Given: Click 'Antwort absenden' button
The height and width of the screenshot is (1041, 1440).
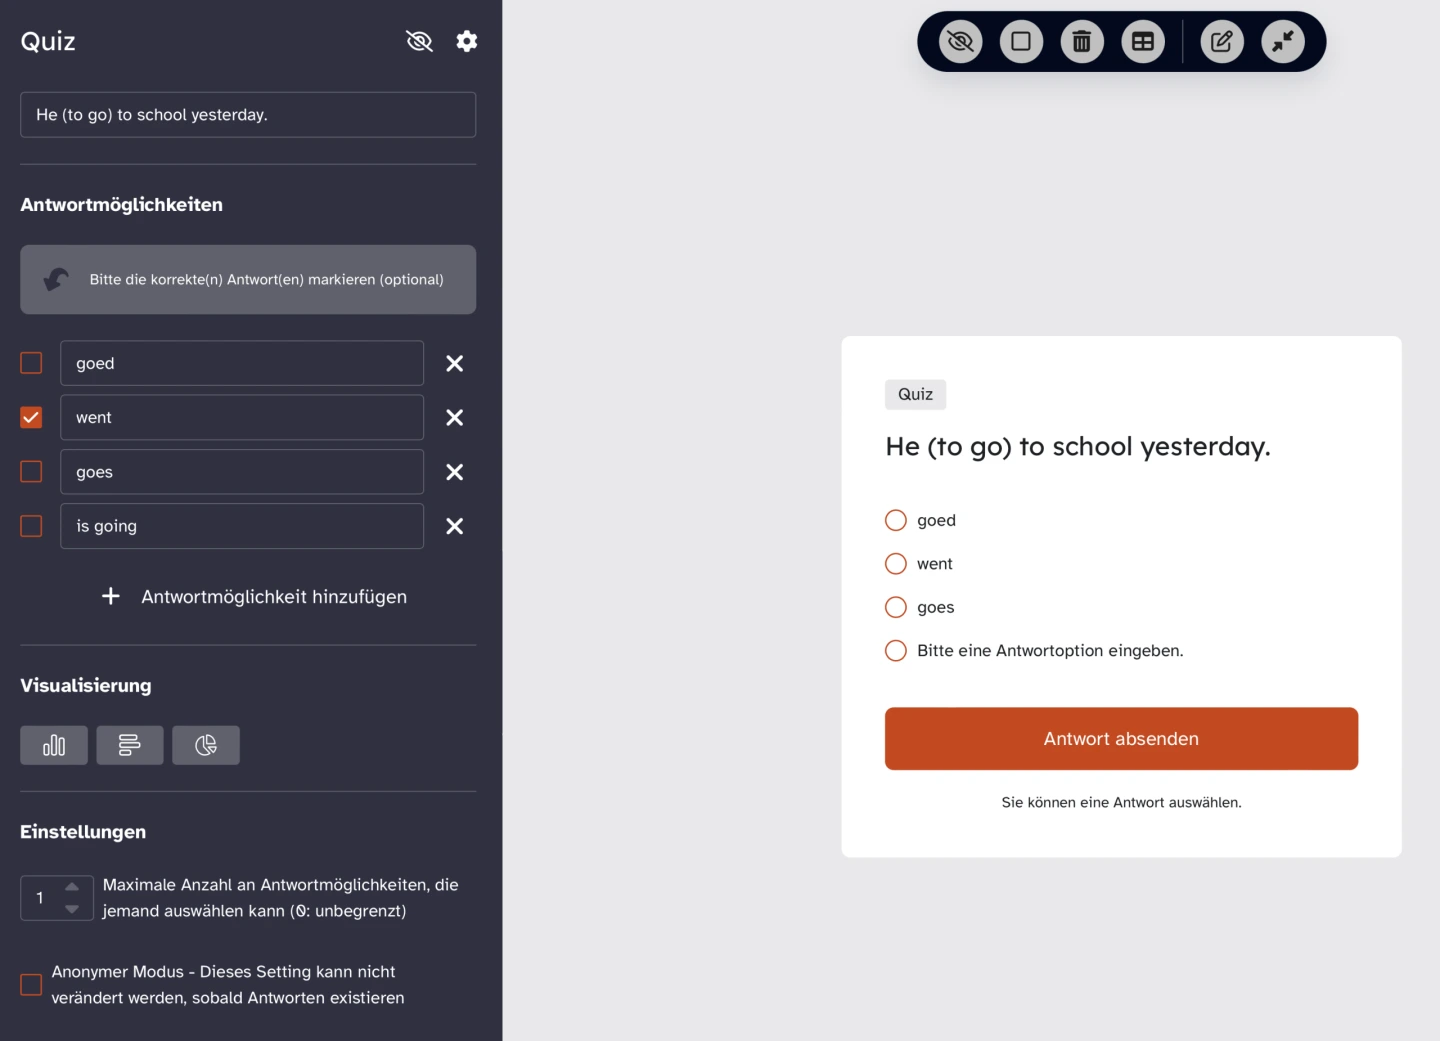Looking at the screenshot, I should 1121,739.
